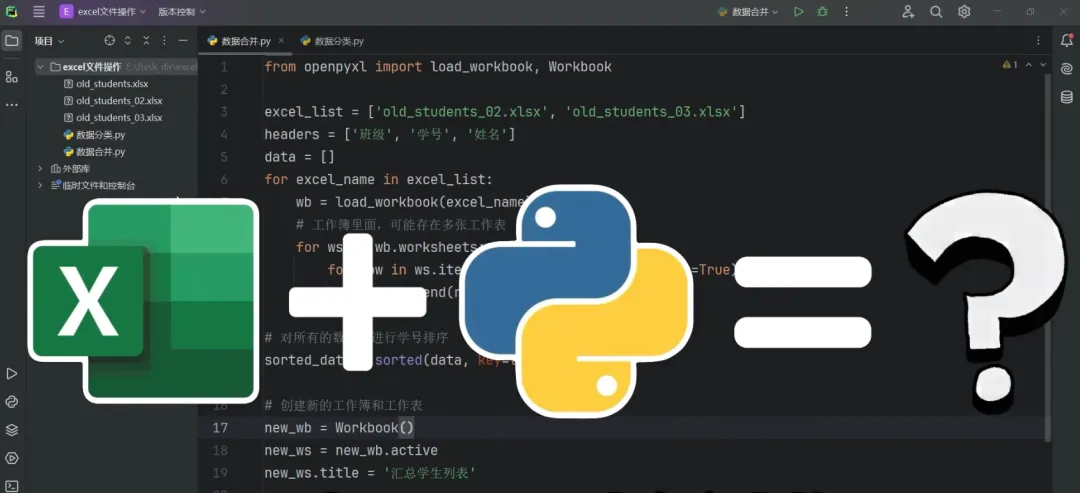Click line number 17 in gutter

[220, 428]
